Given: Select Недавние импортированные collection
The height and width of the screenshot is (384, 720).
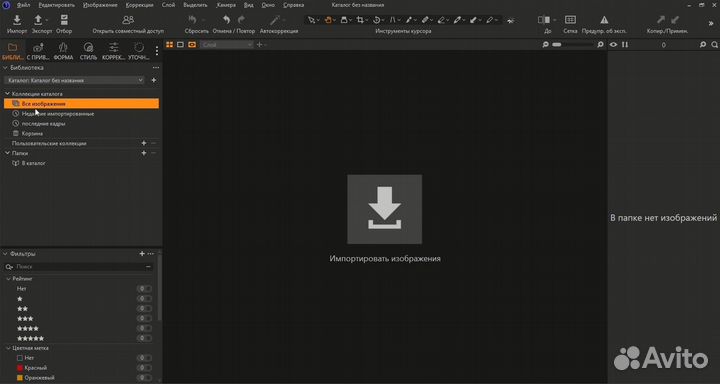Looking at the screenshot, I should point(58,113).
